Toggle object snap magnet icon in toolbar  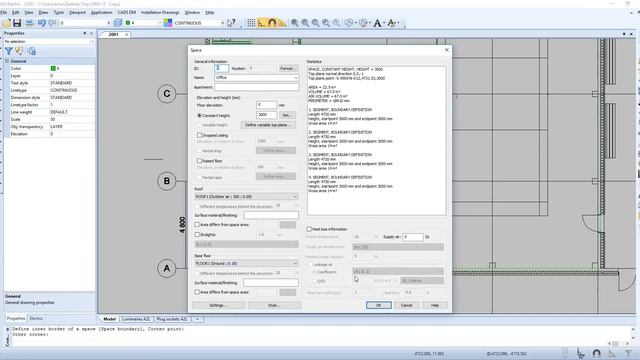(x=272, y=23)
